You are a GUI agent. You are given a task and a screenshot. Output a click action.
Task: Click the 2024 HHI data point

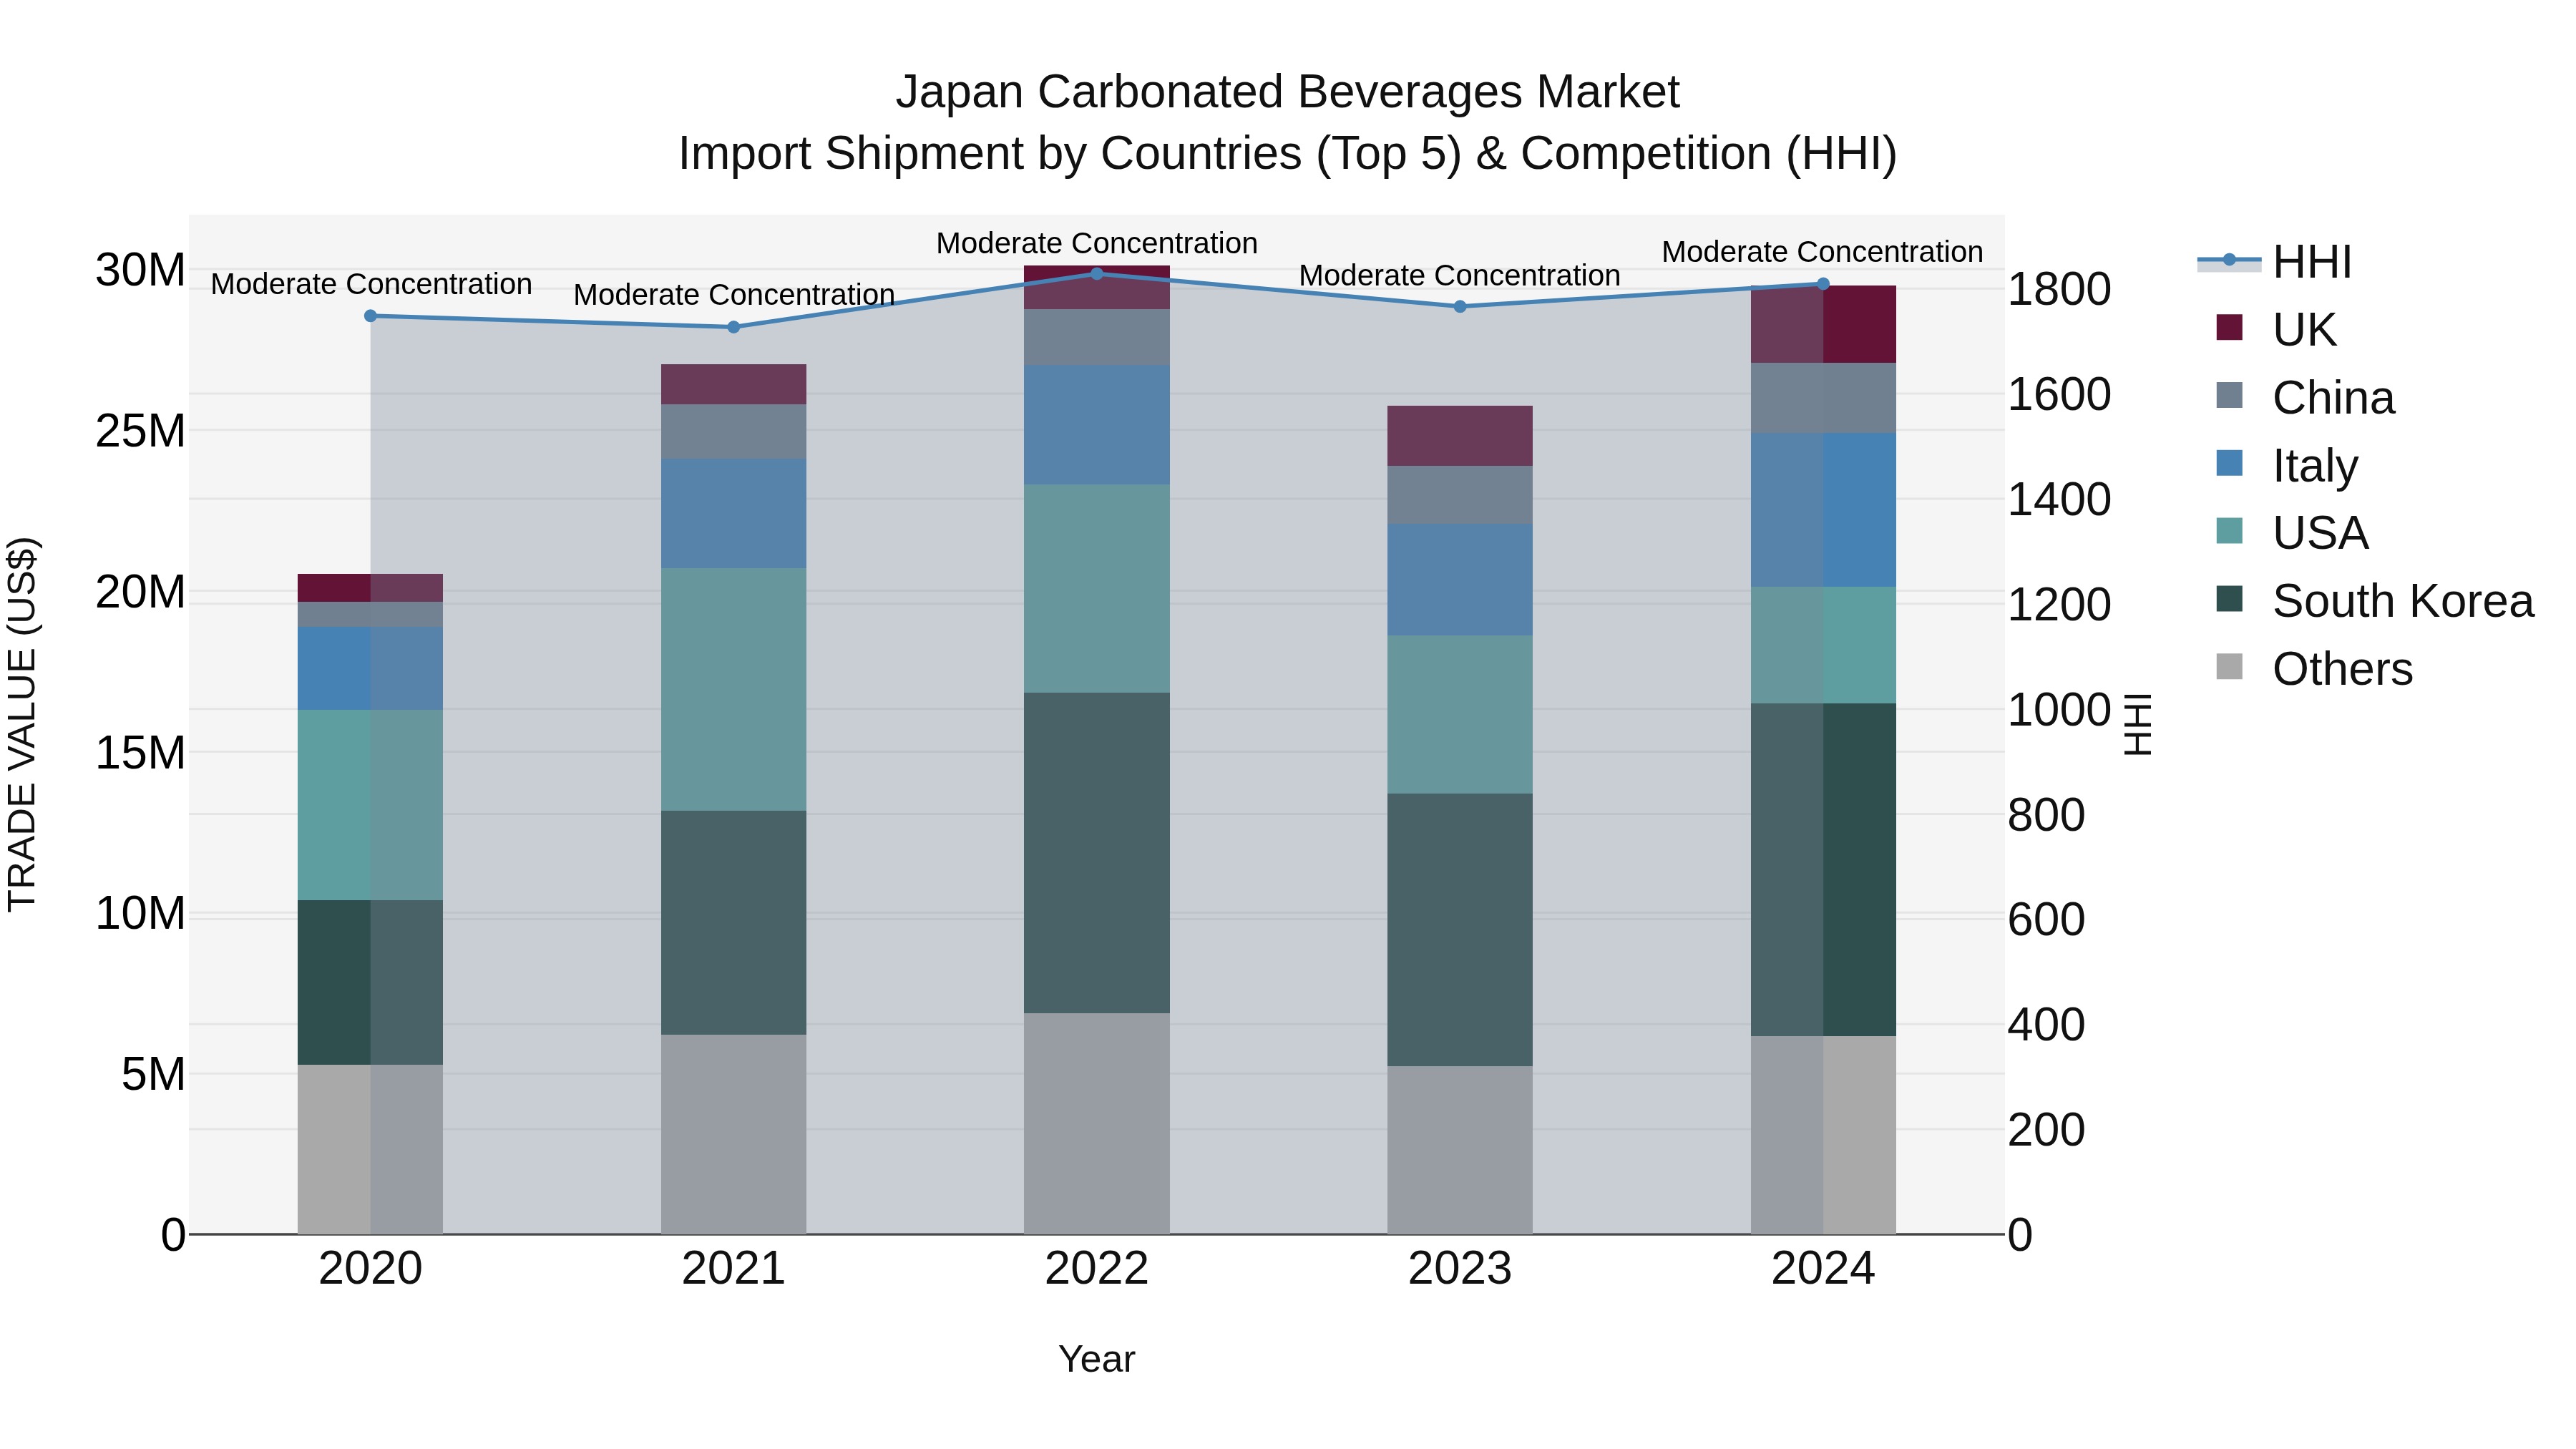pyautogui.click(x=1822, y=284)
